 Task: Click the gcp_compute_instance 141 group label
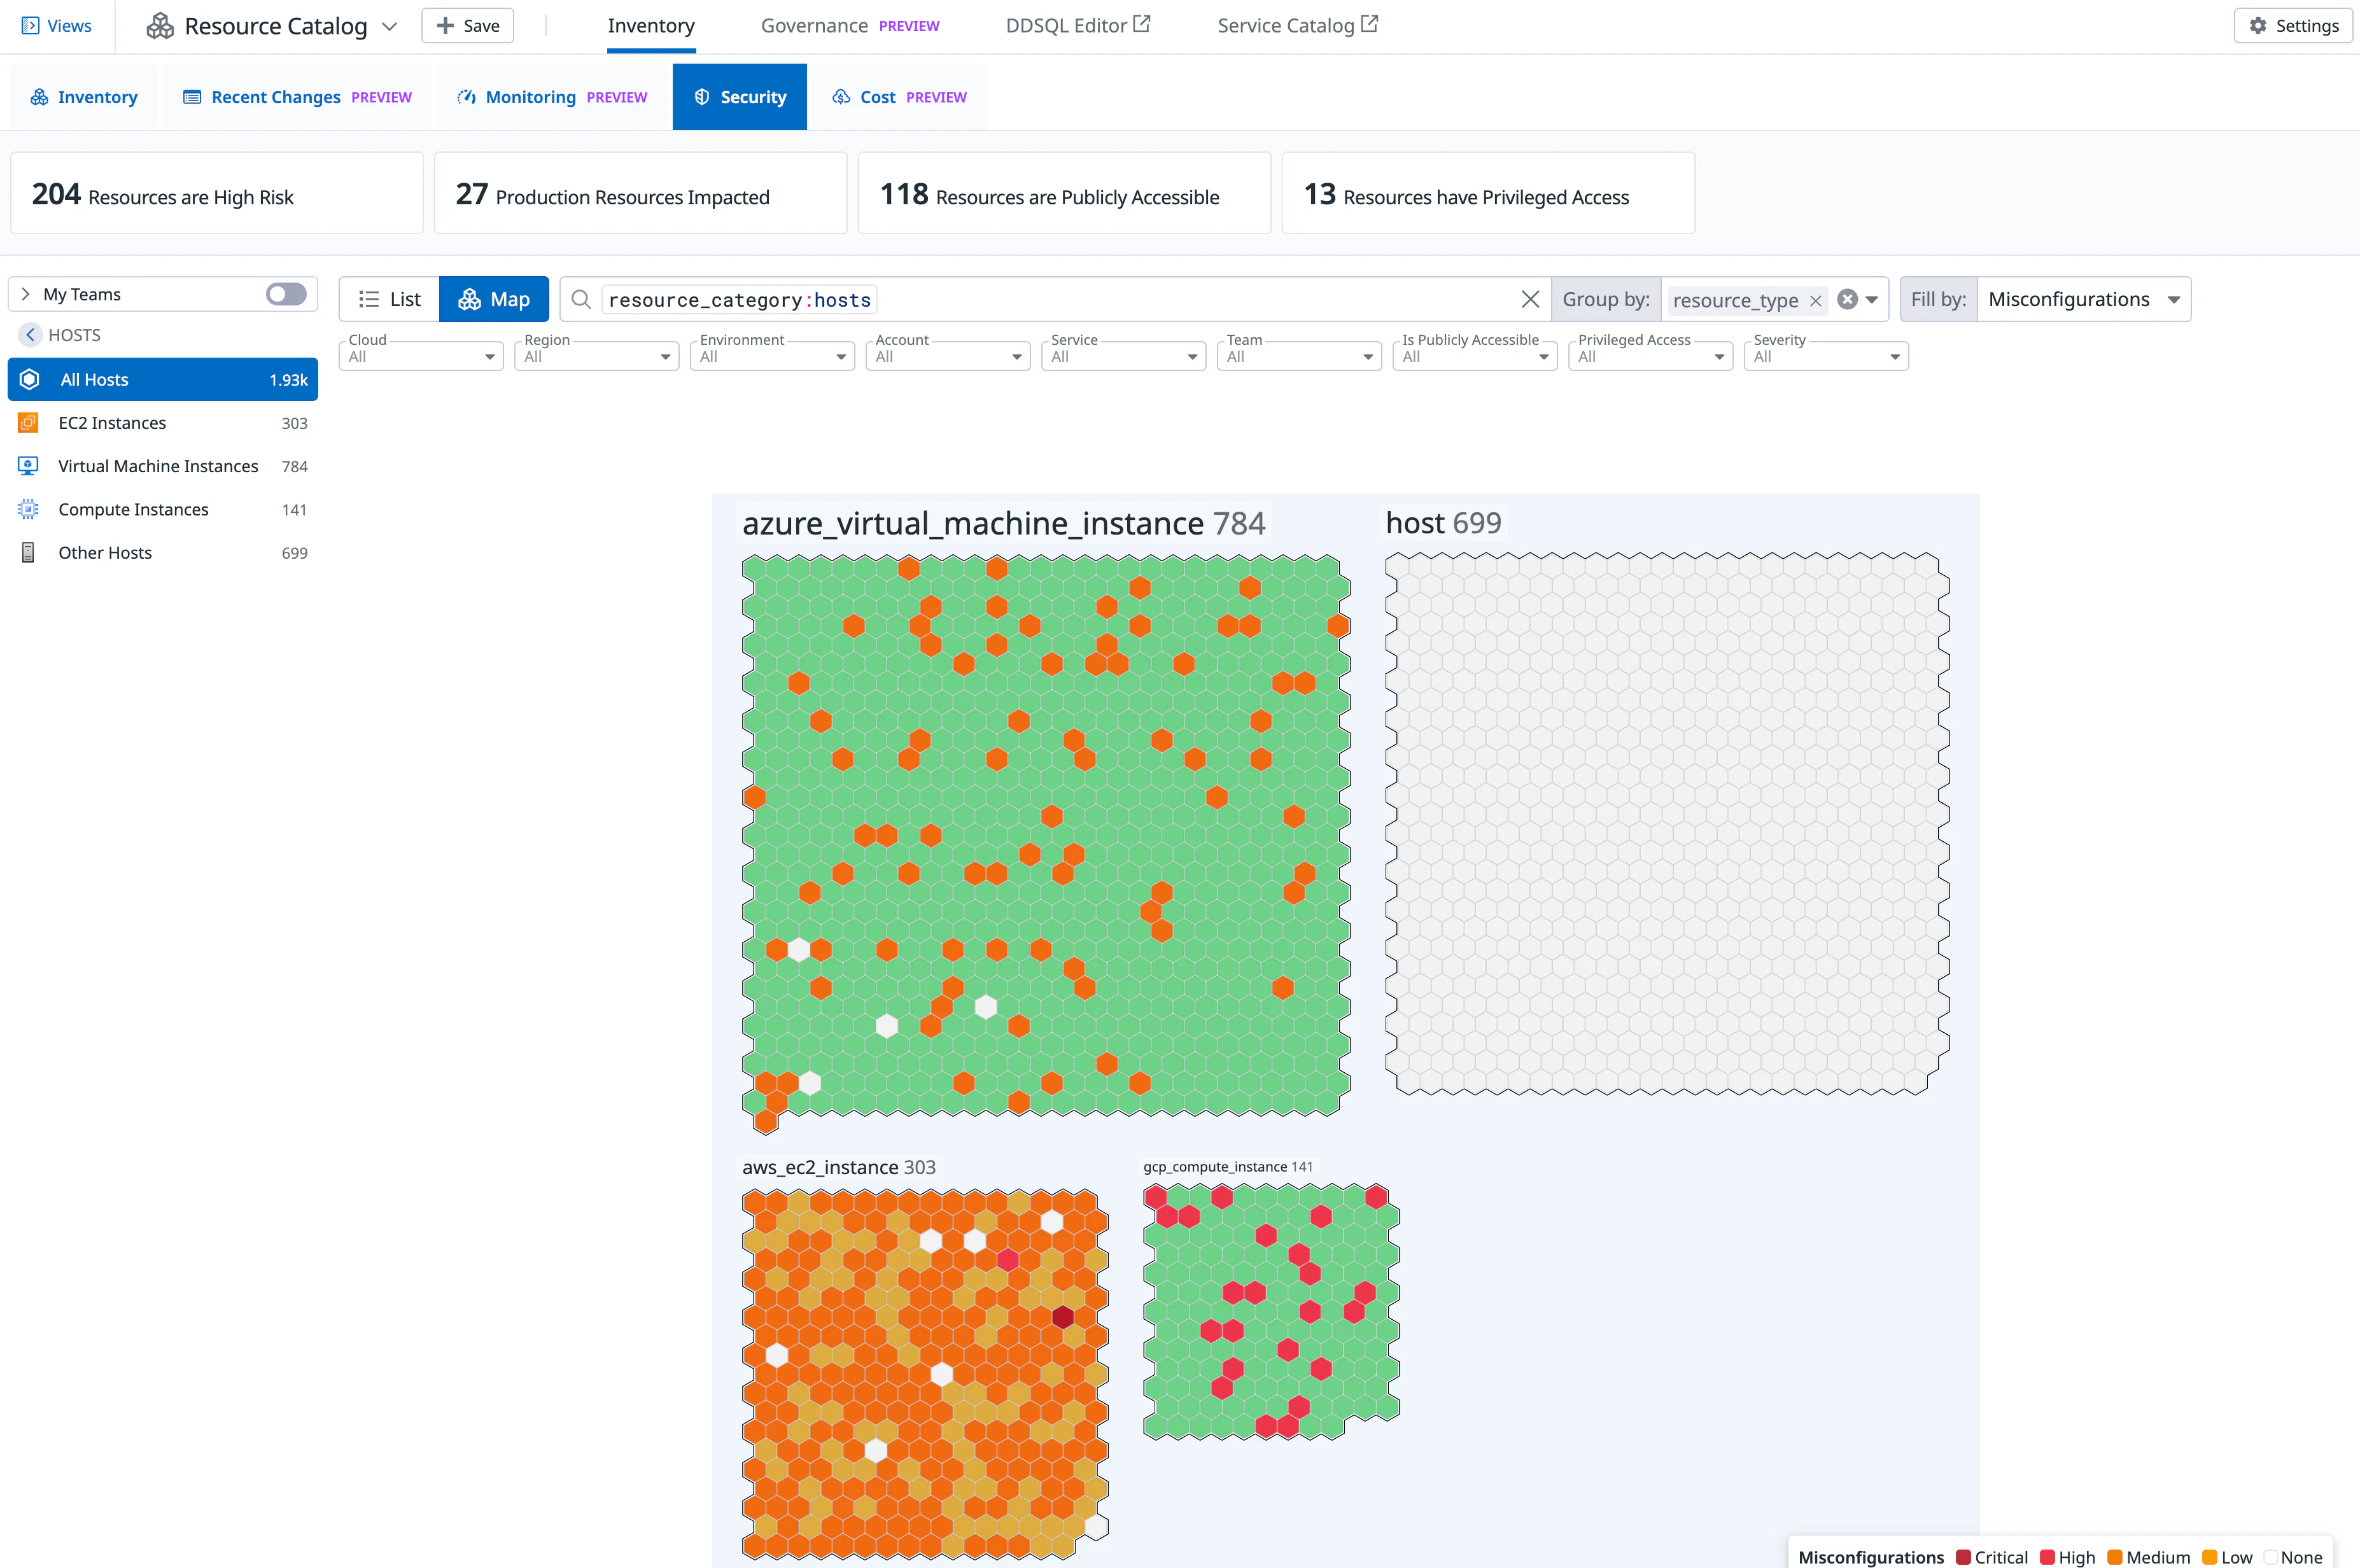(1228, 1167)
